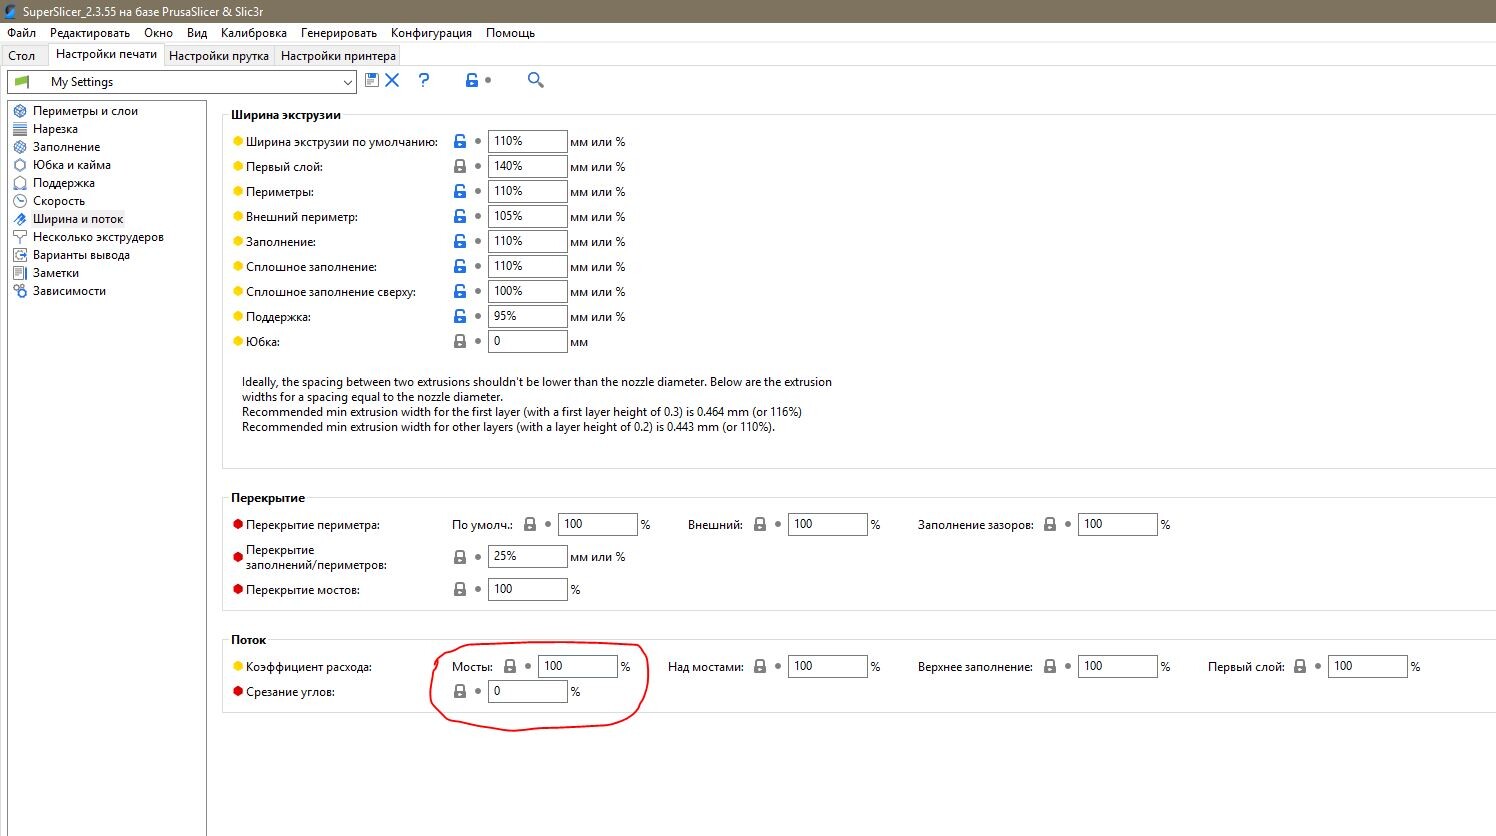Viewport: 1496px width, 836px height.
Task: Click lock icon for Срезание углов
Action: pyautogui.click(x=460, y=692)
